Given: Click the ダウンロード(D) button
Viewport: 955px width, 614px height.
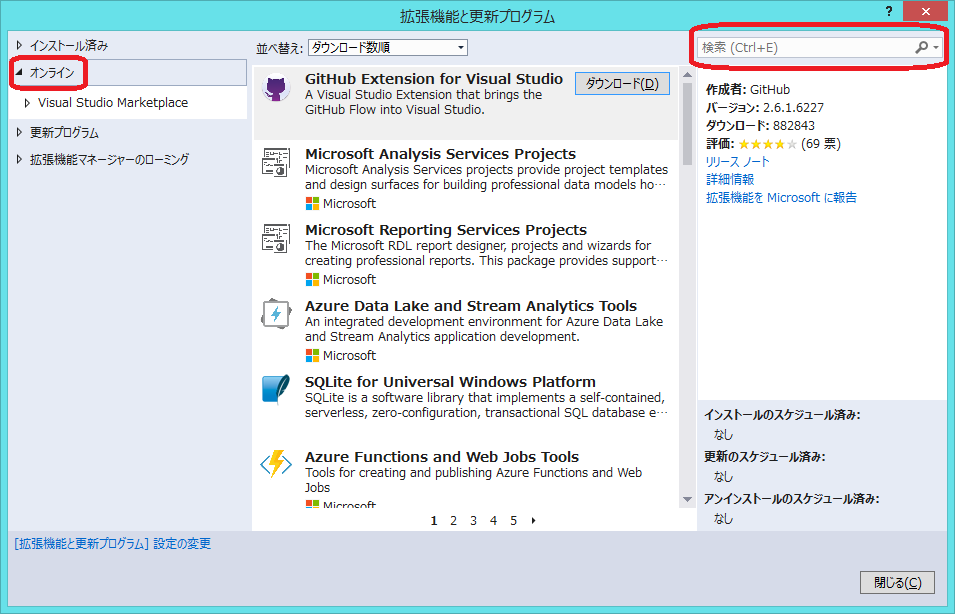Looking at the screenshot, I should click(622, 84).
